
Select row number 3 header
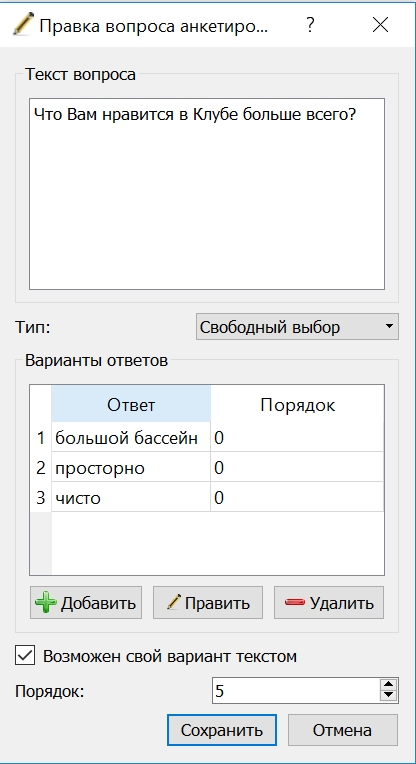point(41,497)
